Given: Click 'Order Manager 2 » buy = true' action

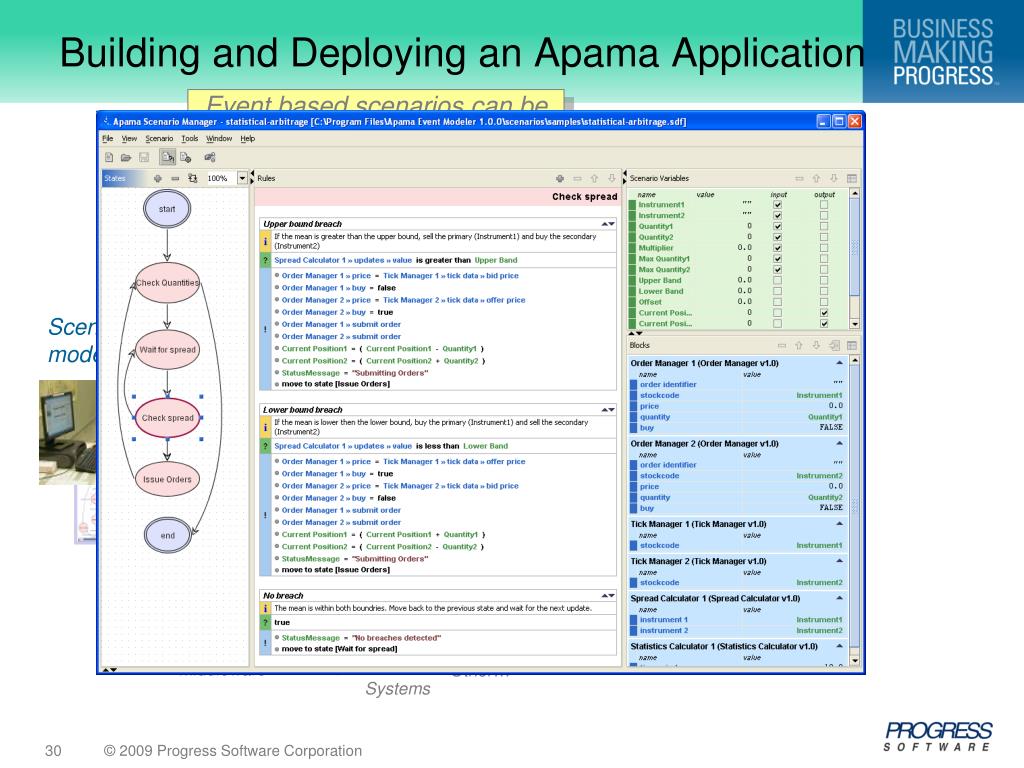Looking at the screenshot, I should tap(337, 312).
